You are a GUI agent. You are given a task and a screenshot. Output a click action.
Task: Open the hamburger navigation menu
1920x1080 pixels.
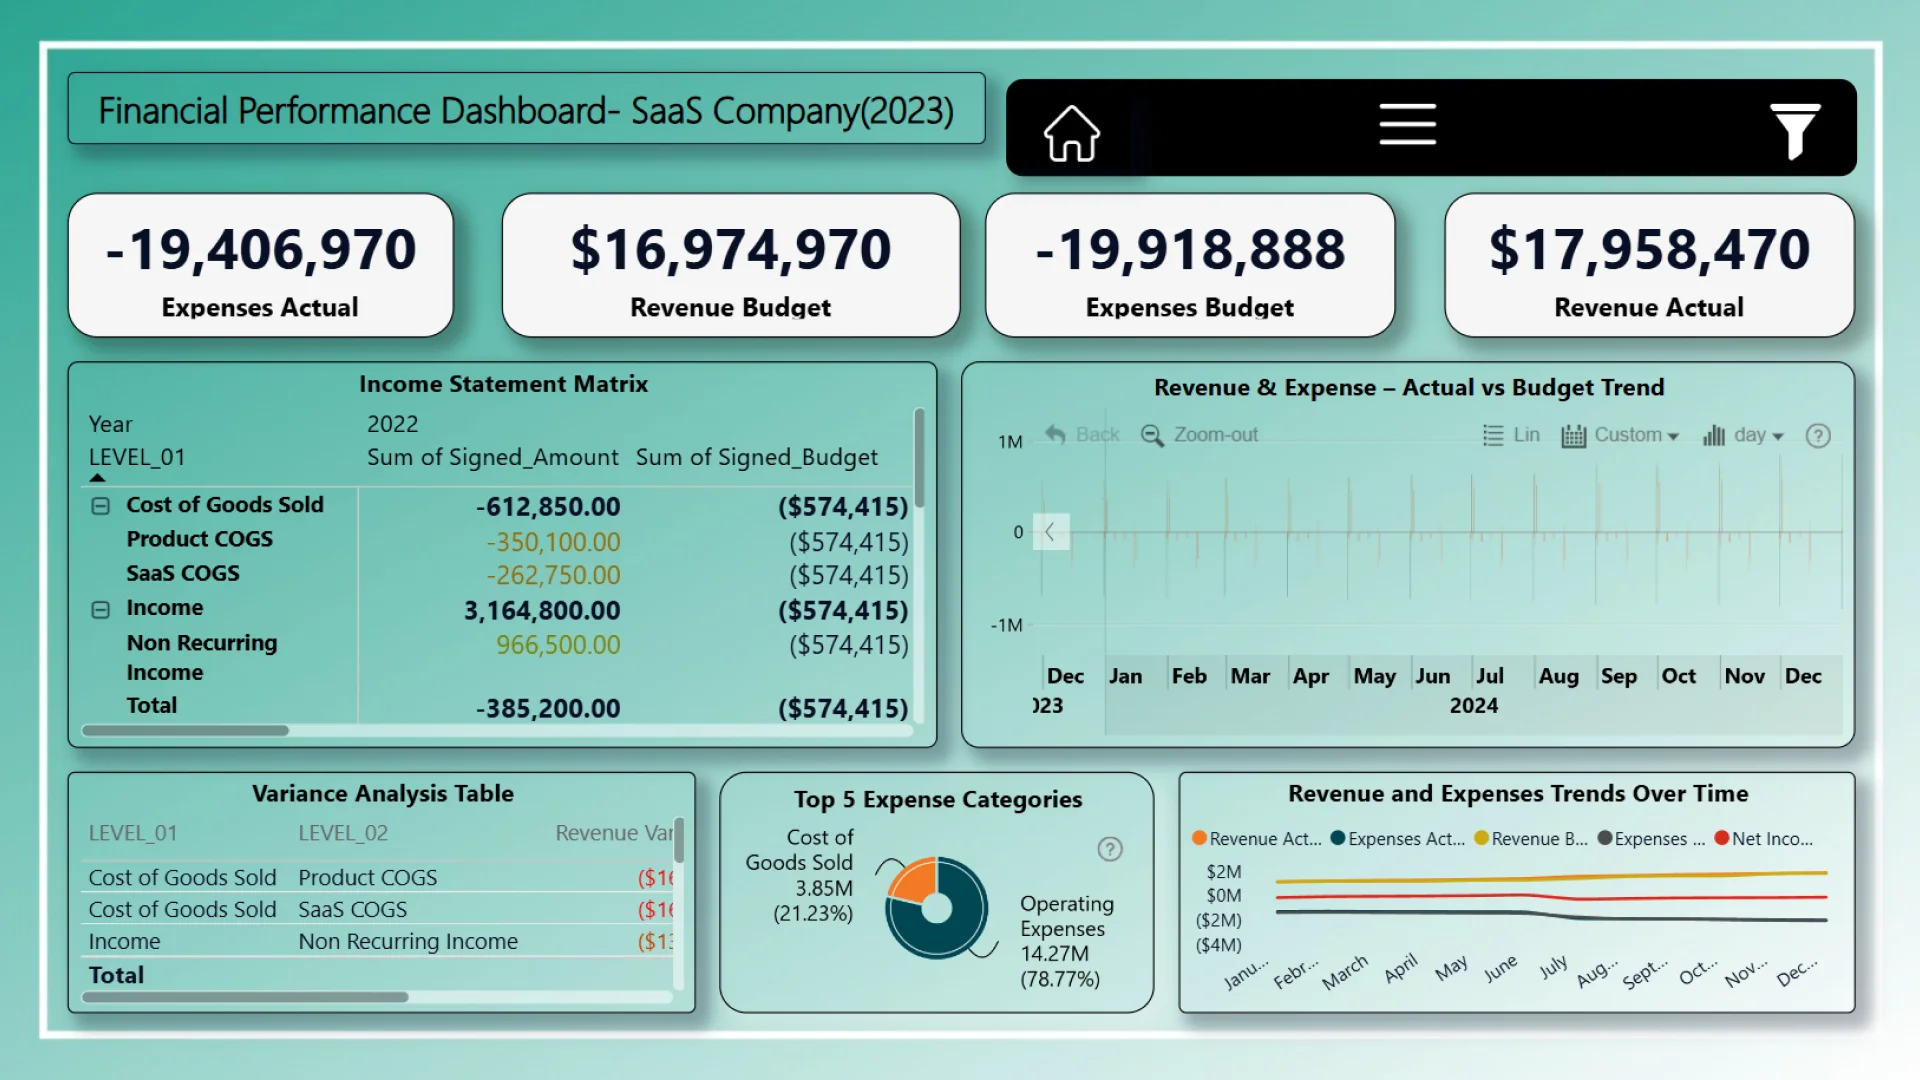tap(1407, 124)
